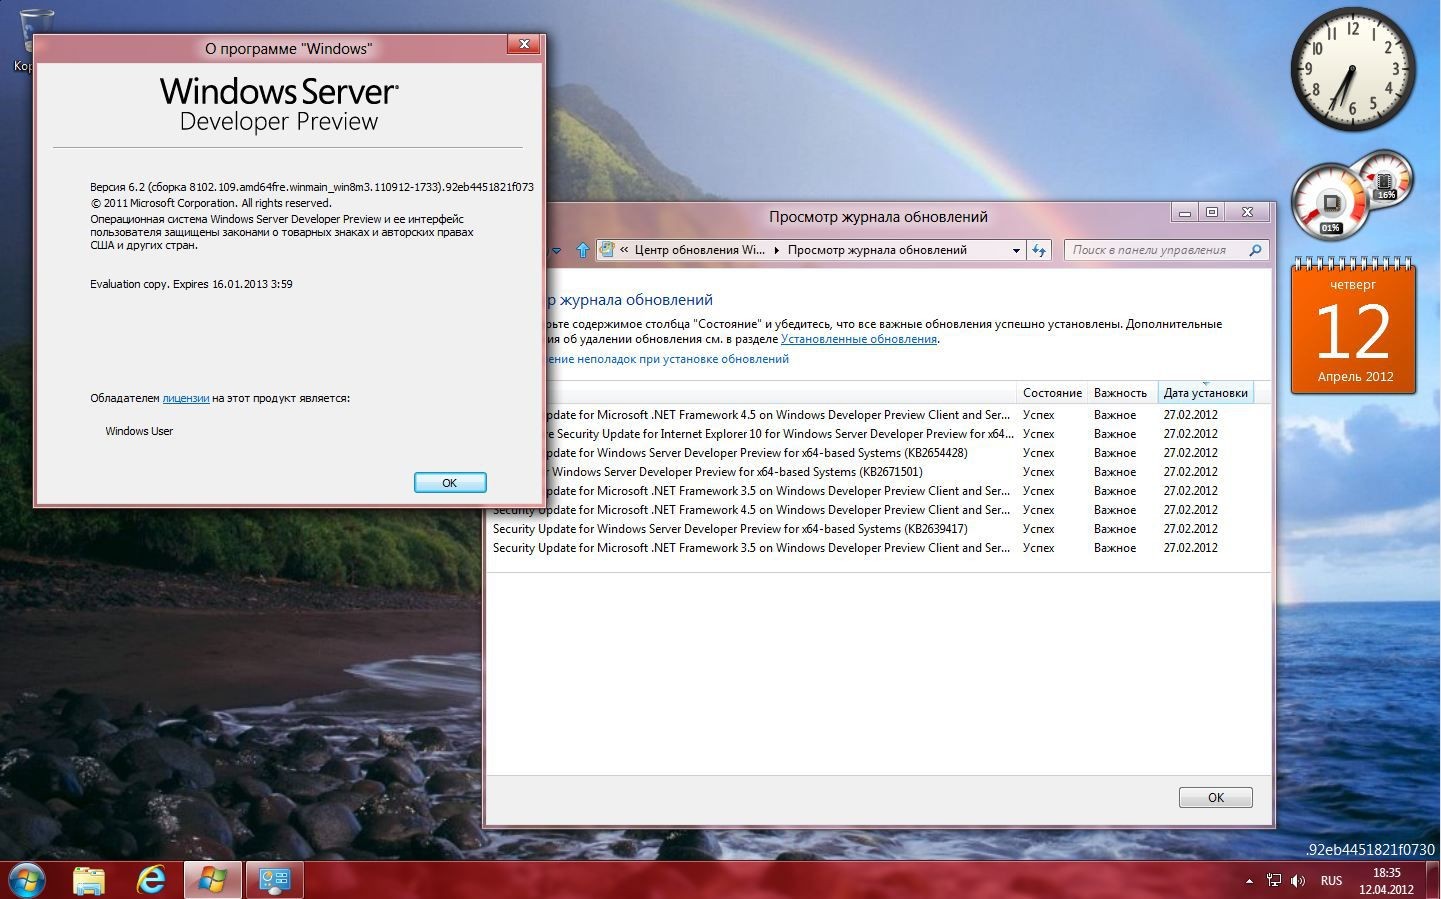Switch to the winver taskbar button
This screenshot has width=1441, height=899.
tap(212, 881)
